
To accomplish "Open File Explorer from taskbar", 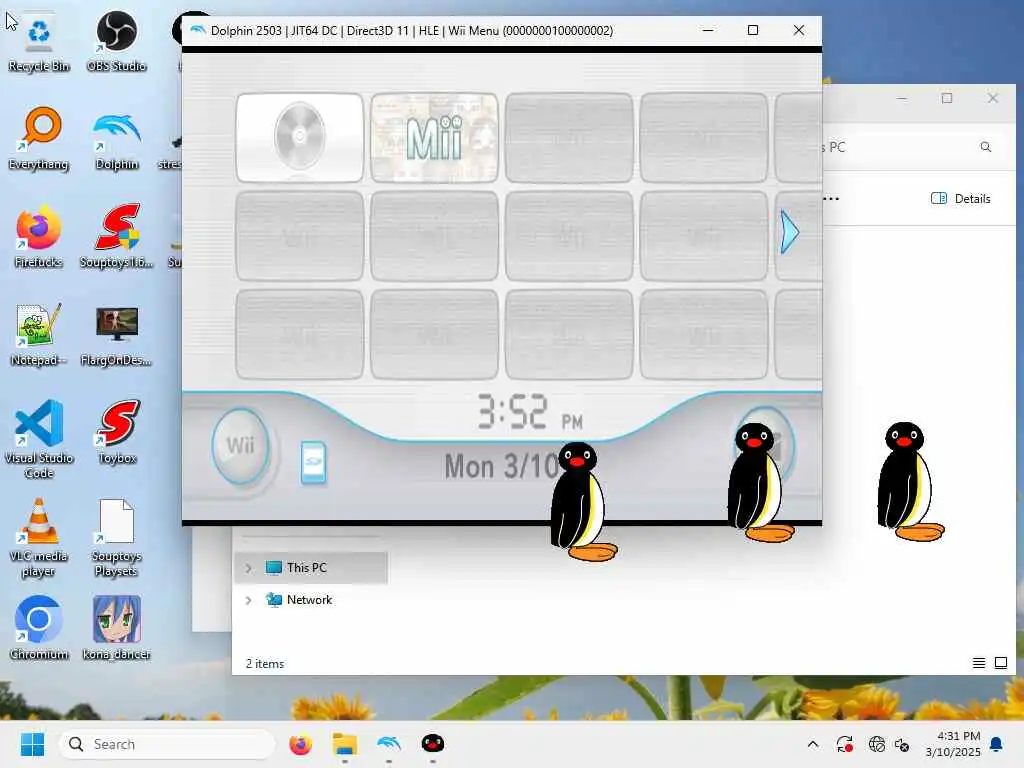I will point(344,744).
